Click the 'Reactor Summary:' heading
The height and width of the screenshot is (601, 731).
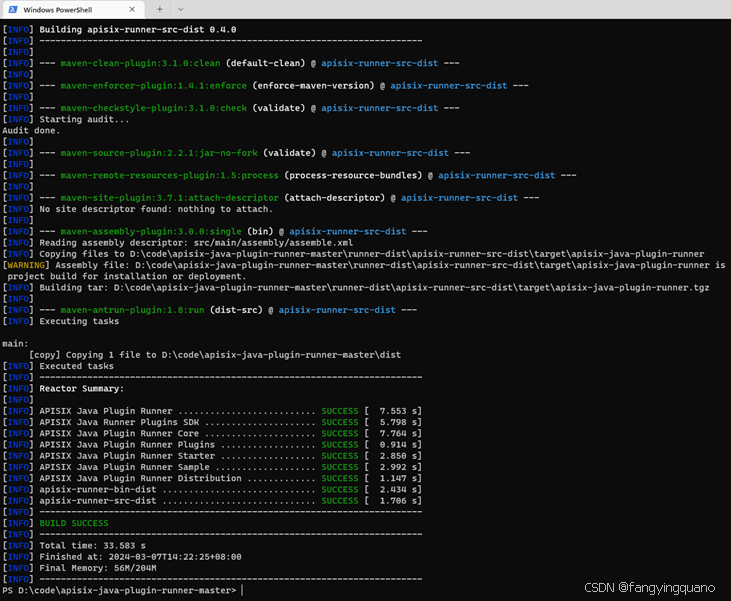click(82, 388)
